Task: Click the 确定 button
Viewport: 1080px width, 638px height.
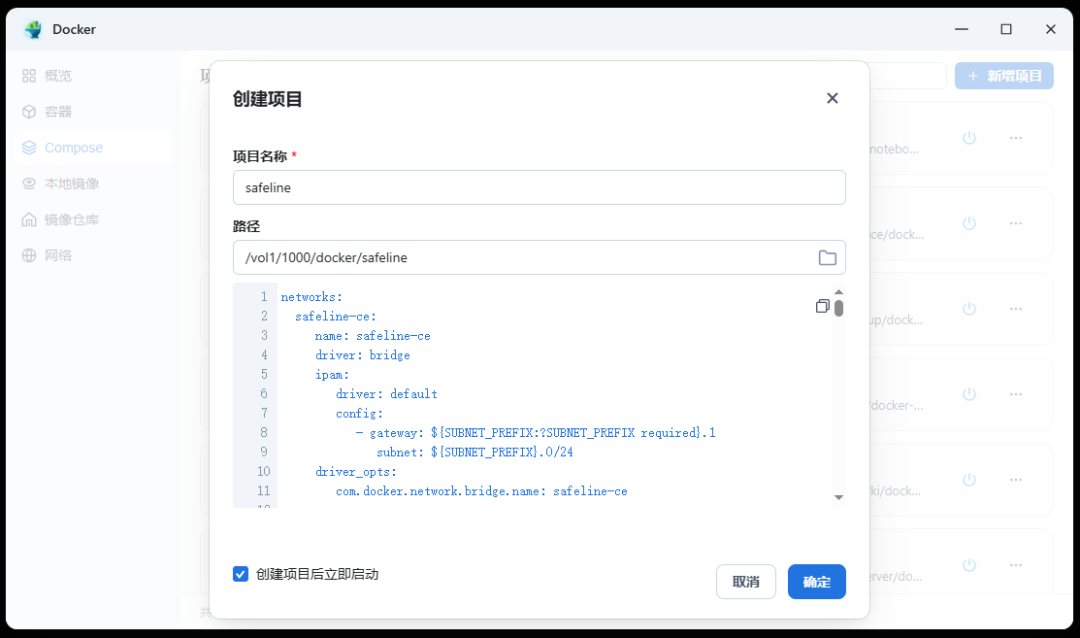Action: (816, 582)
